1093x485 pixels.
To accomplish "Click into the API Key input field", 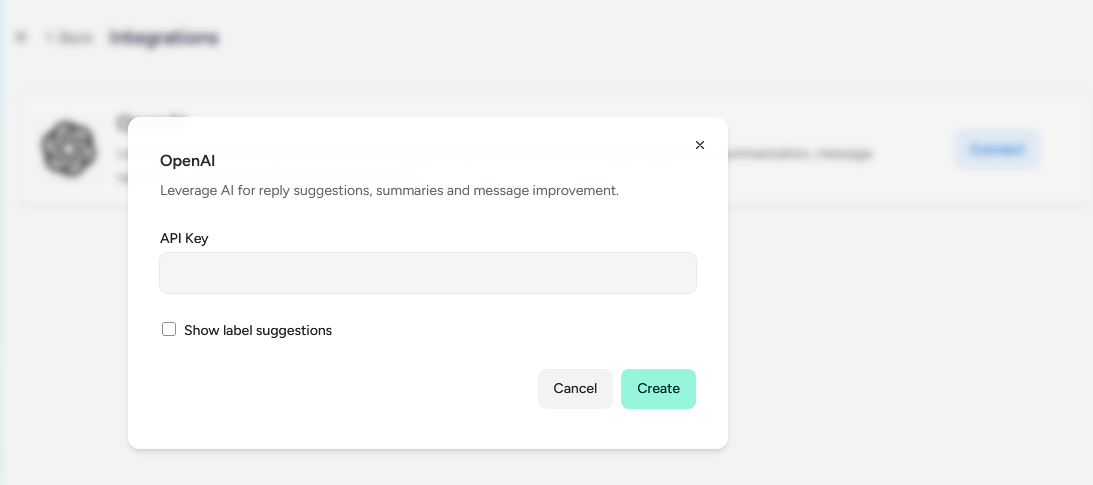I will click(x=428, y=273).
